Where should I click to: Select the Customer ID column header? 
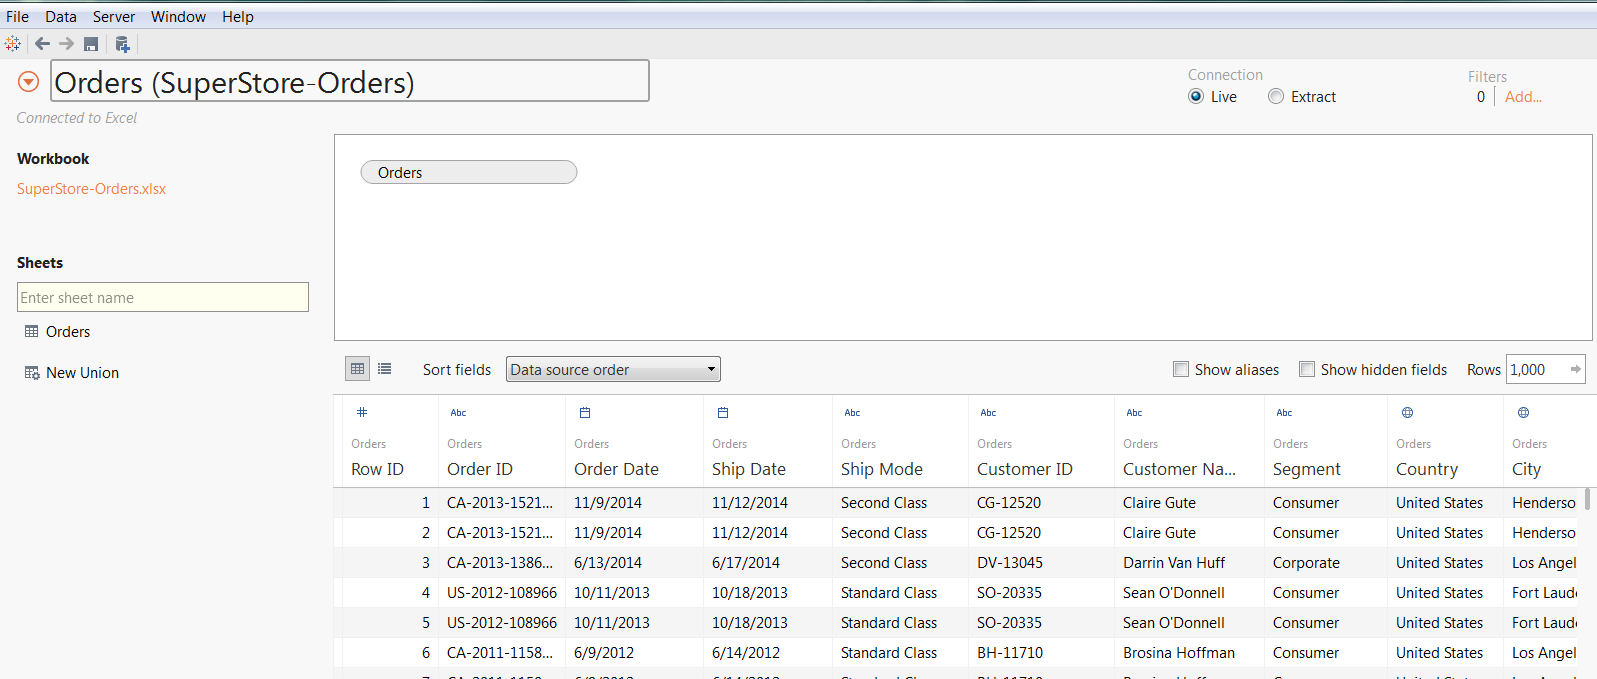tap(1025, 469)
